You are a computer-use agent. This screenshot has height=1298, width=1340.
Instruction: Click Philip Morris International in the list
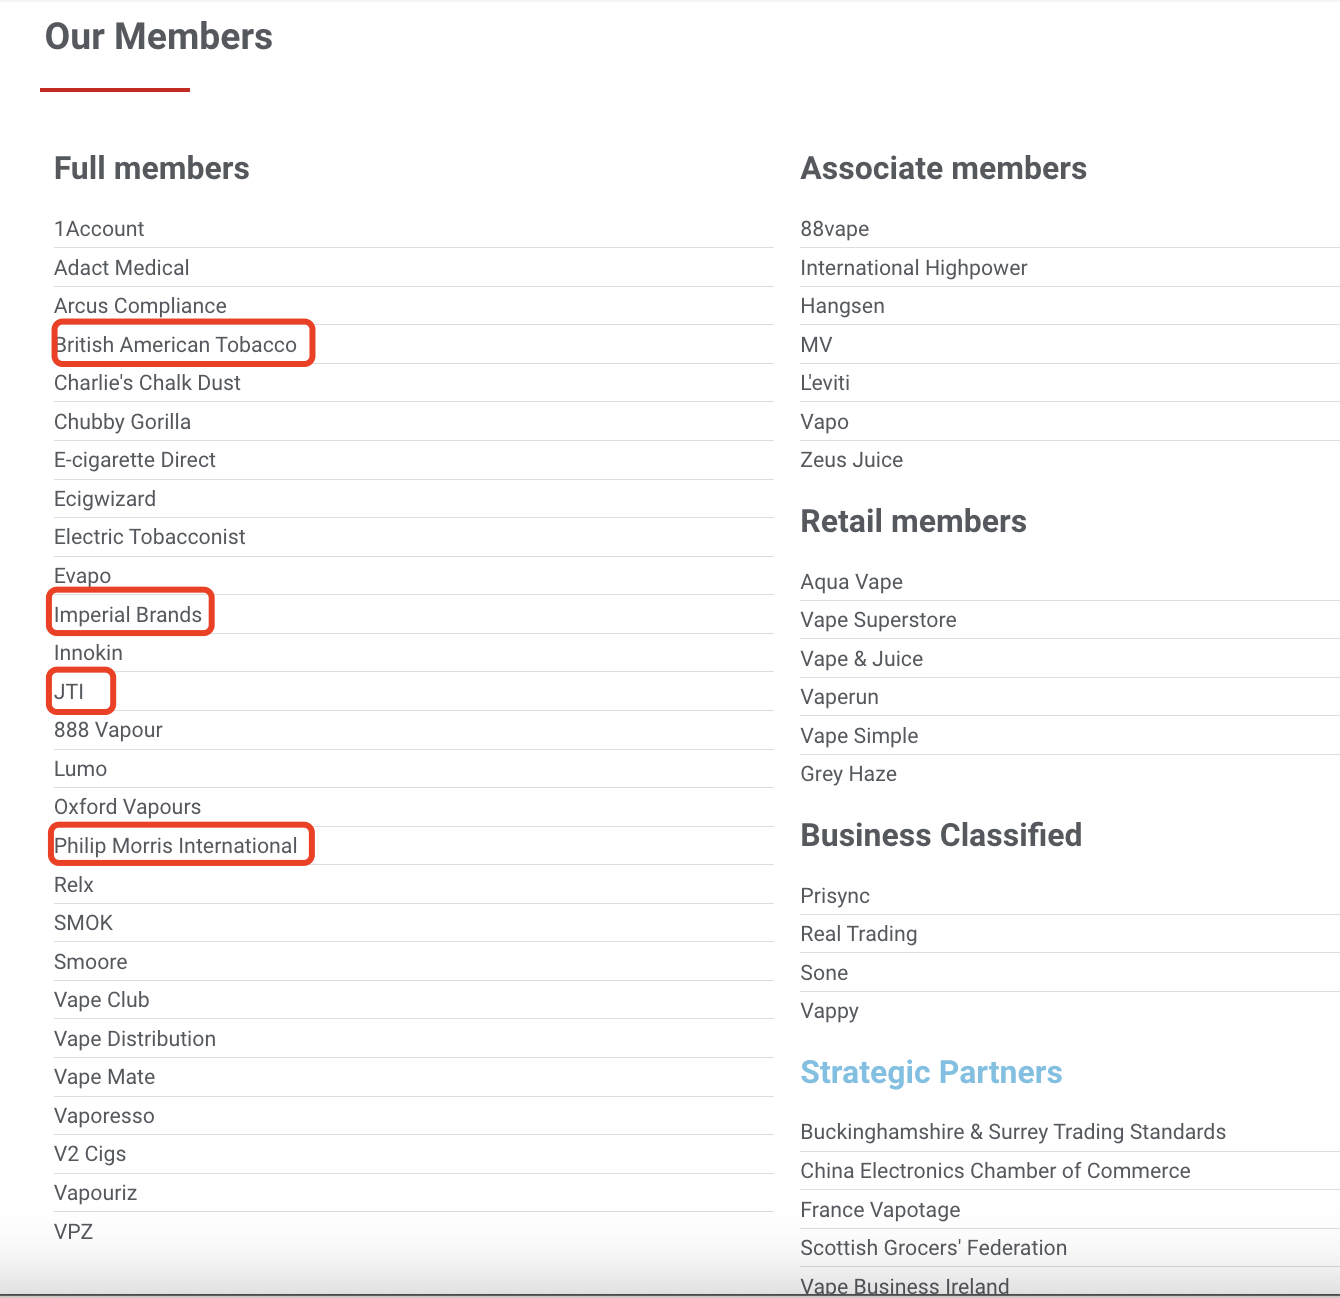[176, 846]
